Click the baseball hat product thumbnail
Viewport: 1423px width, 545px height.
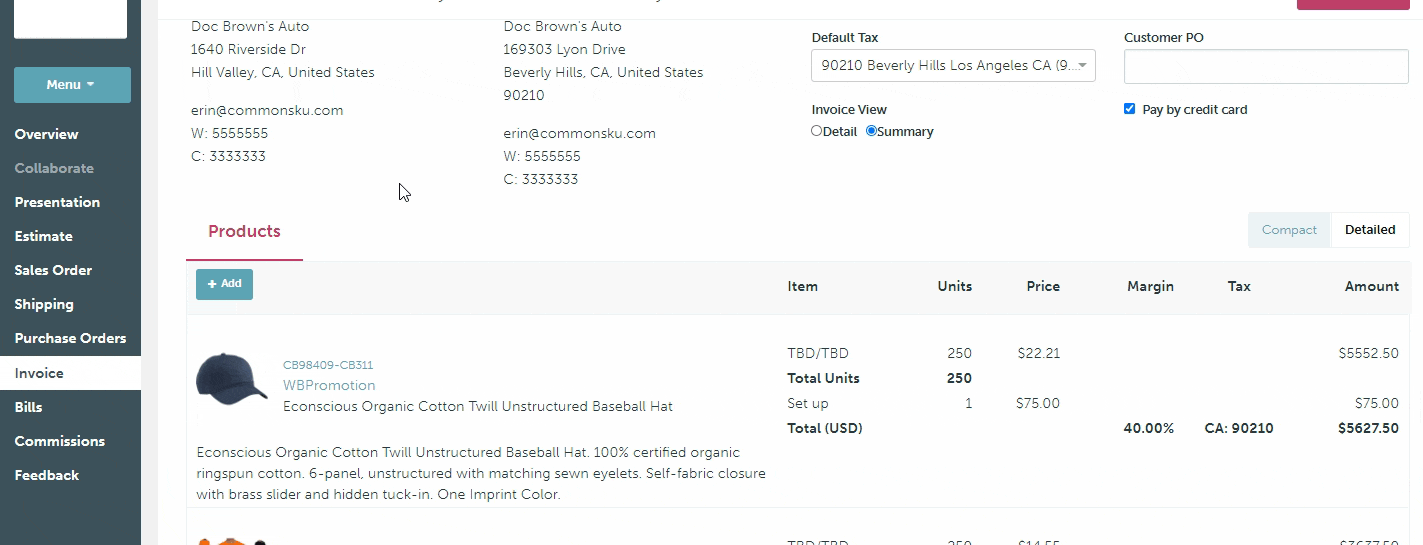pos(231,378)
